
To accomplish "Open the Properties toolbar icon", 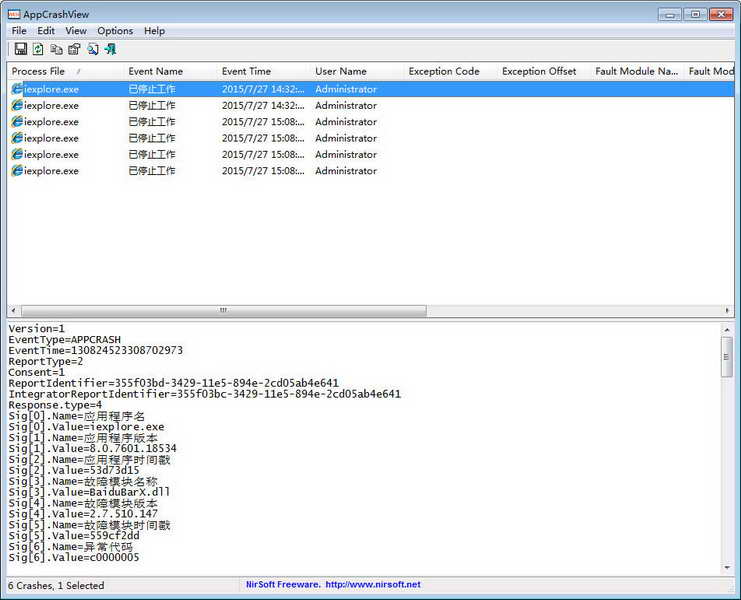I will pos(74,49).
